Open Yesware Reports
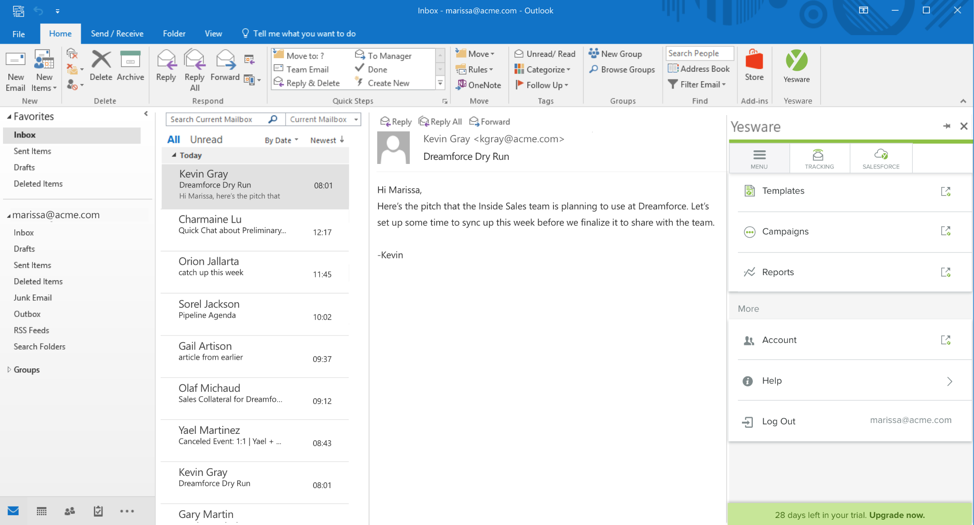974x525 pixels. 849,272
